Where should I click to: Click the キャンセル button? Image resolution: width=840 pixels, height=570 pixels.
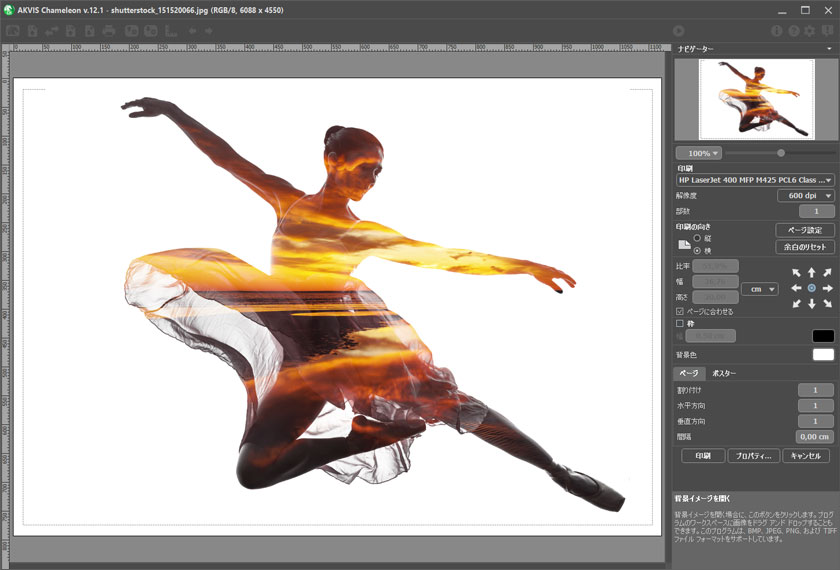tap(806, 456)
